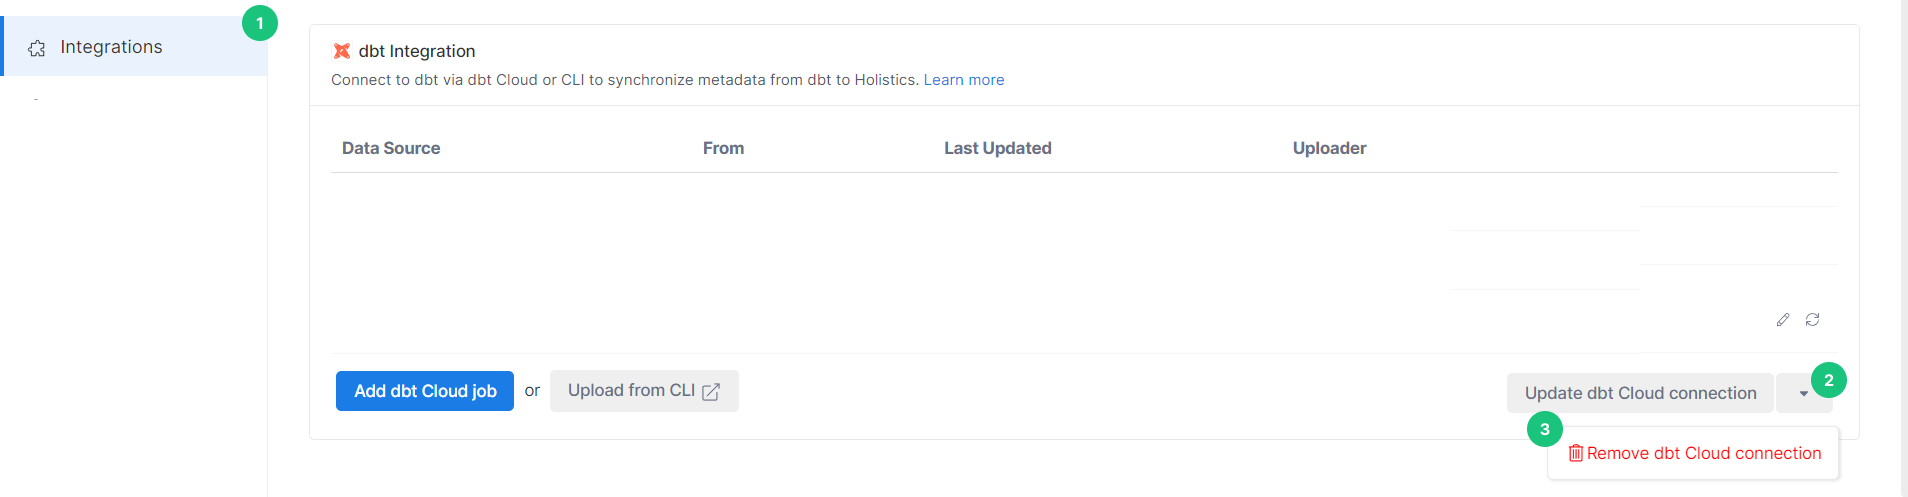Click the orange dbt logo icon
Viewport: 1908px width, 497px height.
(342, 51)
